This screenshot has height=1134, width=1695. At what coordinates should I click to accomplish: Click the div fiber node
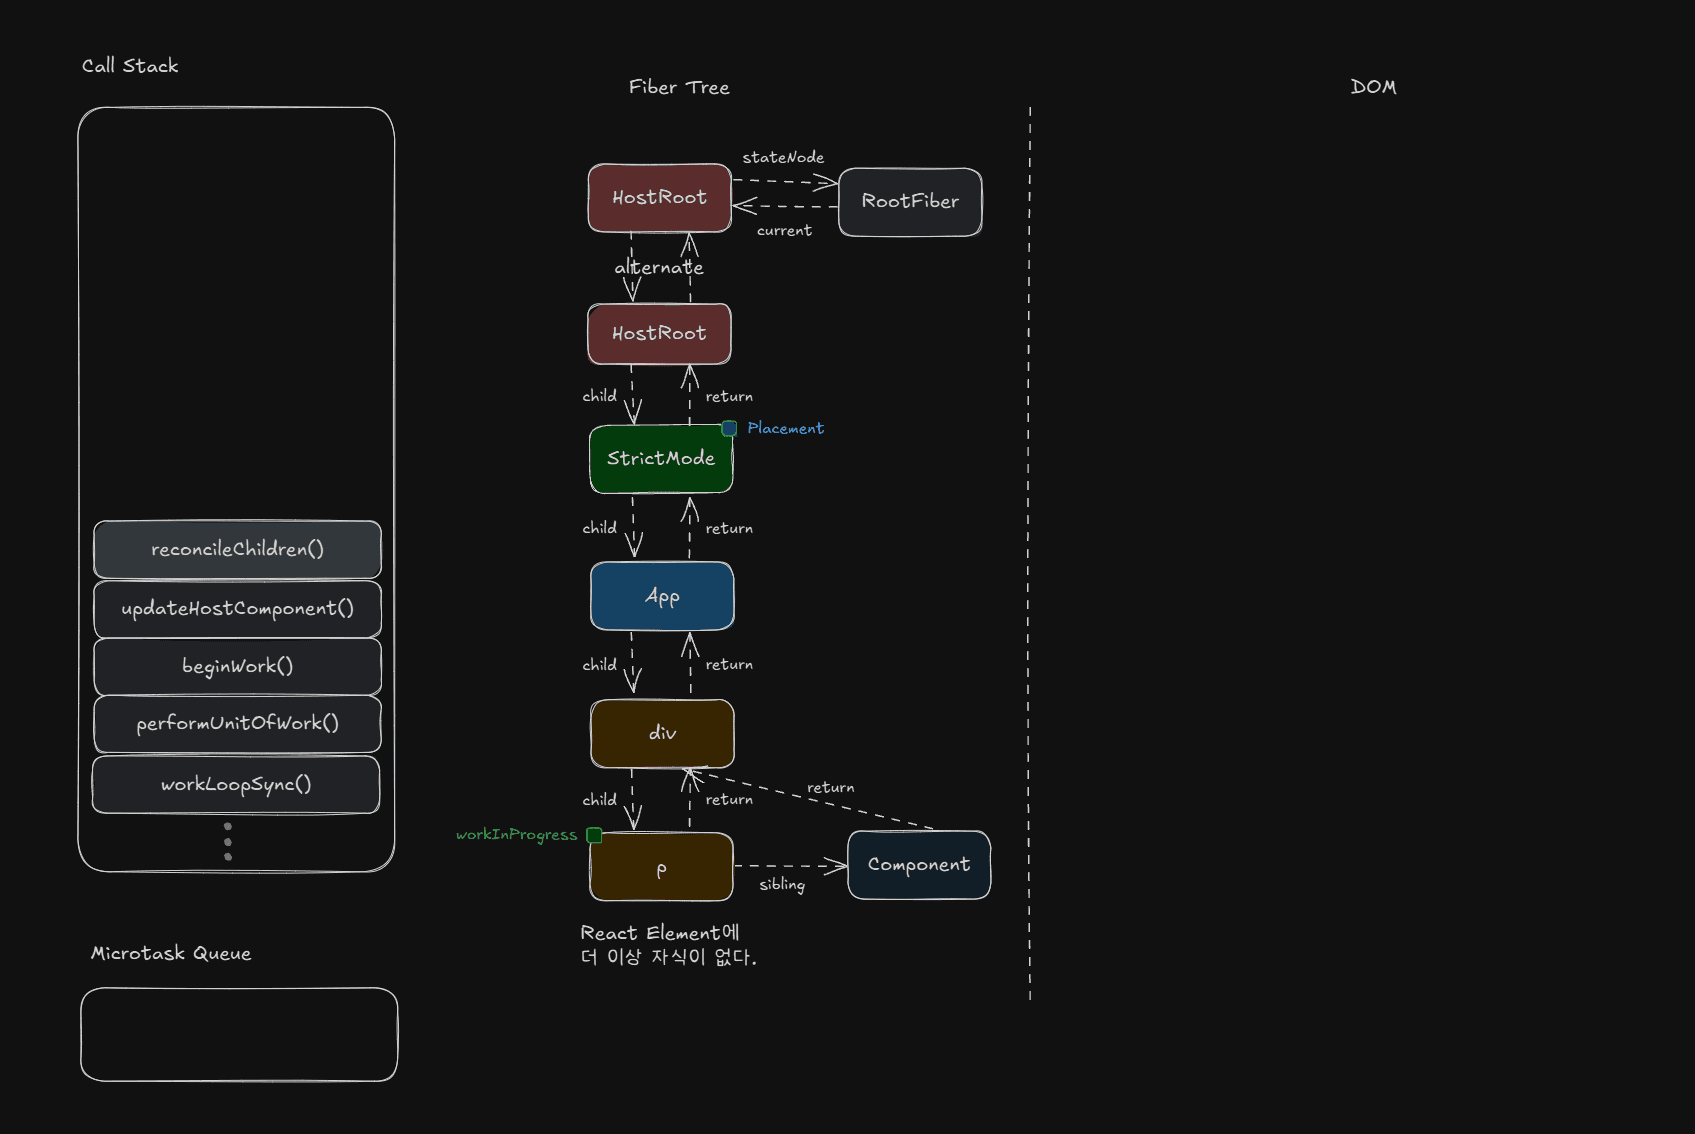[662, 733]
